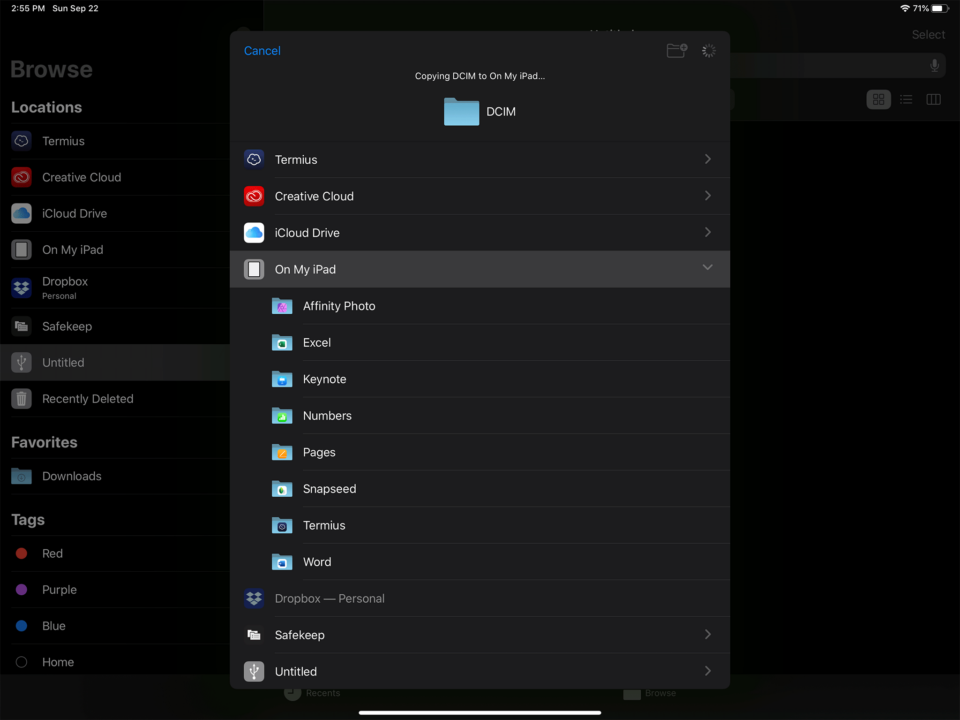Collapse the On My iPad chevron
The width and height of the screenshot is (960, 720).
707,268
